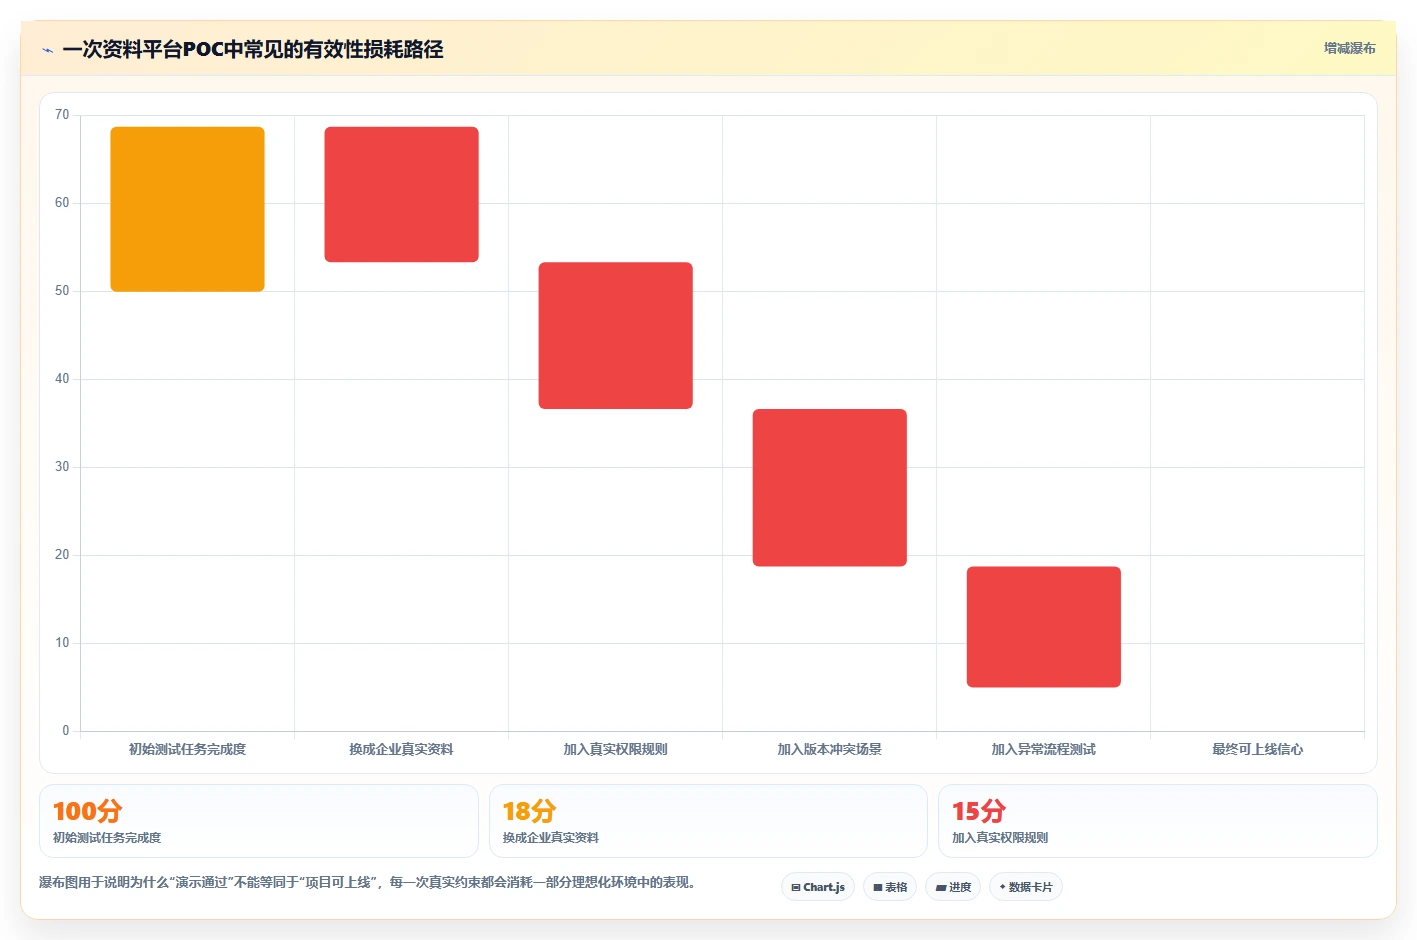Click the 加入版本冲突场景 x-axis label

point(829,749)
